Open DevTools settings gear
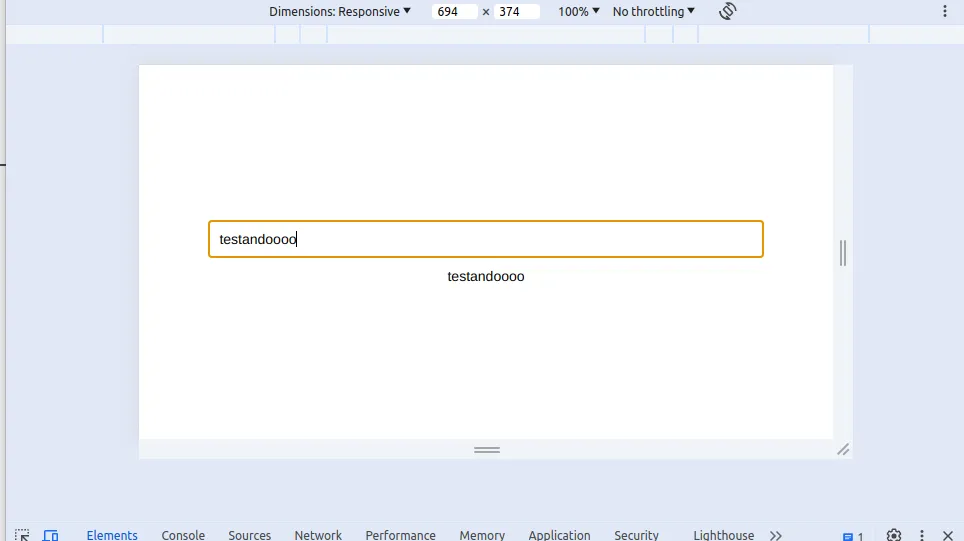The width and height of the screenshot is (964, 541). point(894,535)
